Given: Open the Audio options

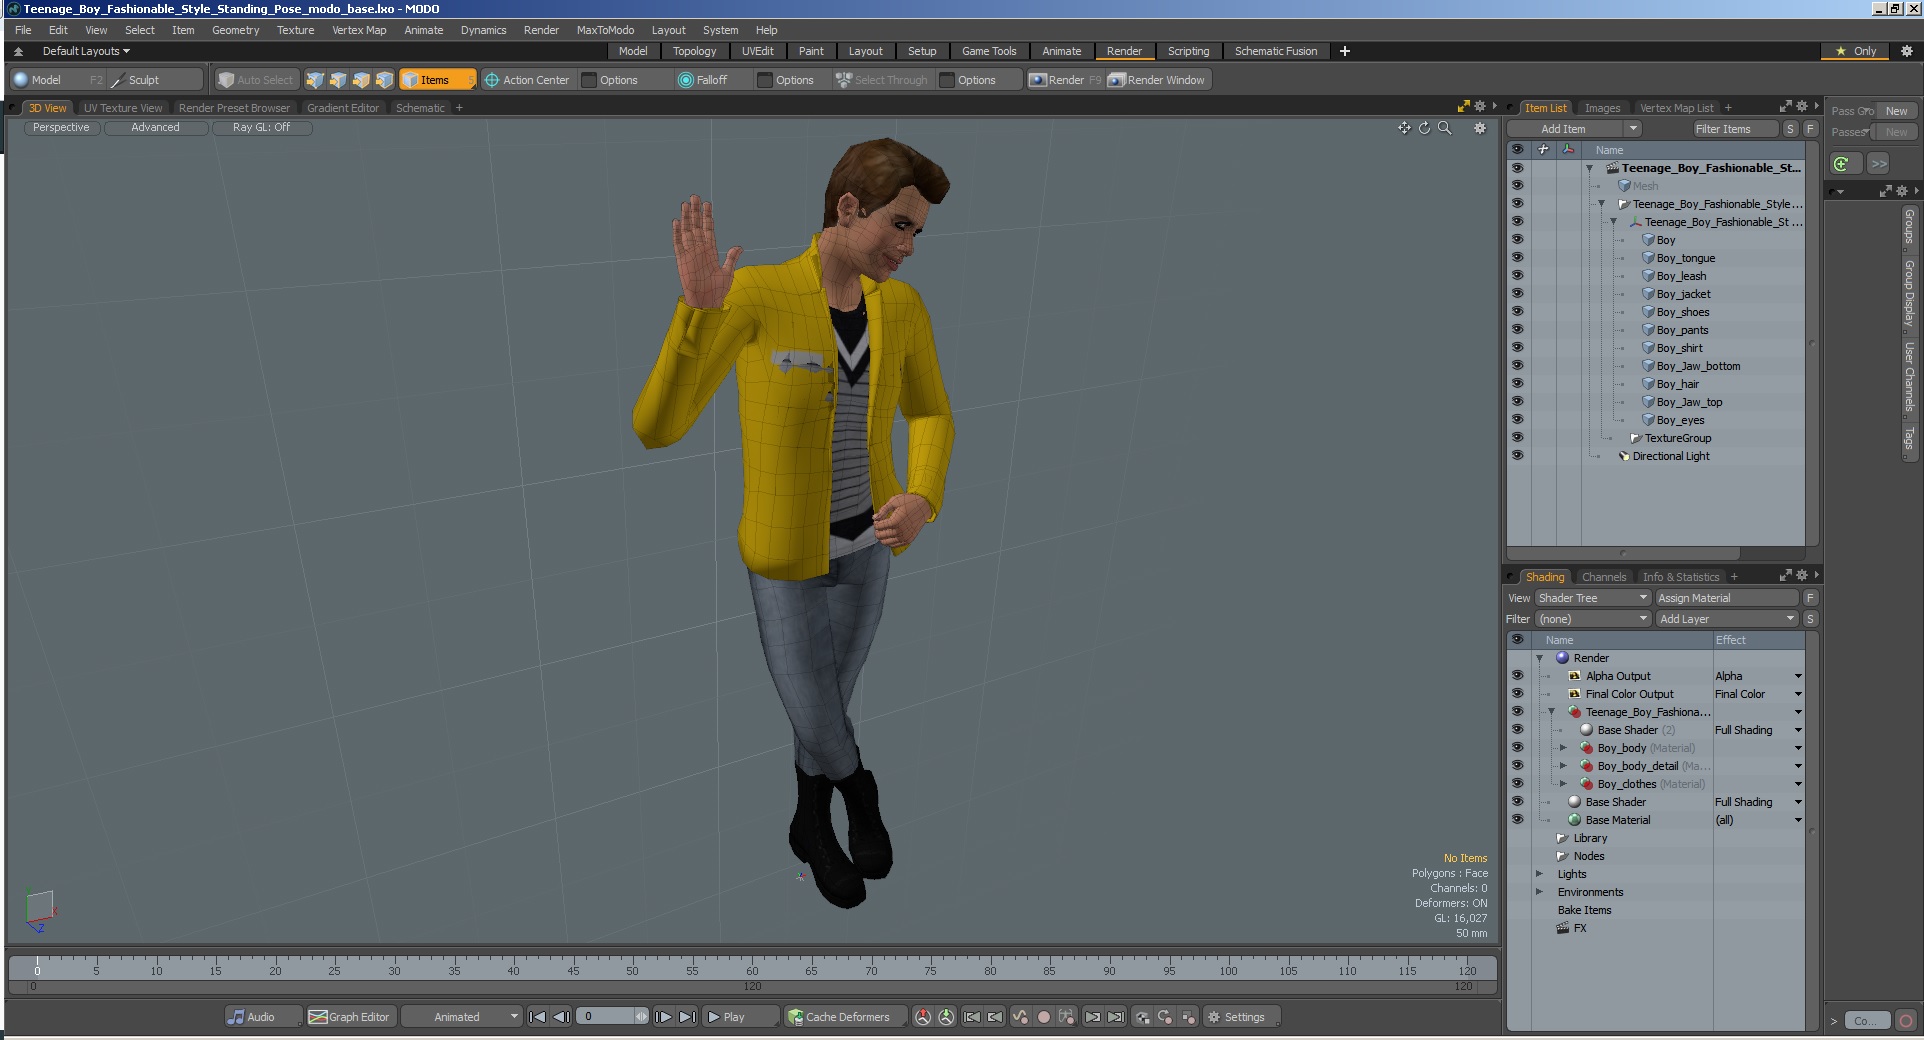Looking at the screenshot, I should pos(262,1017).
